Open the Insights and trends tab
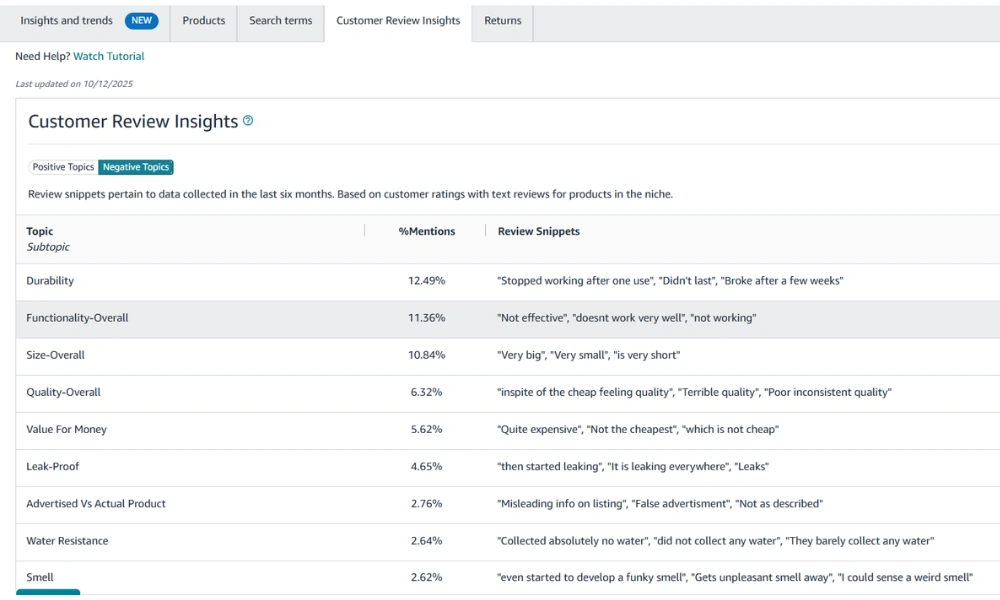 coord(66,21)
